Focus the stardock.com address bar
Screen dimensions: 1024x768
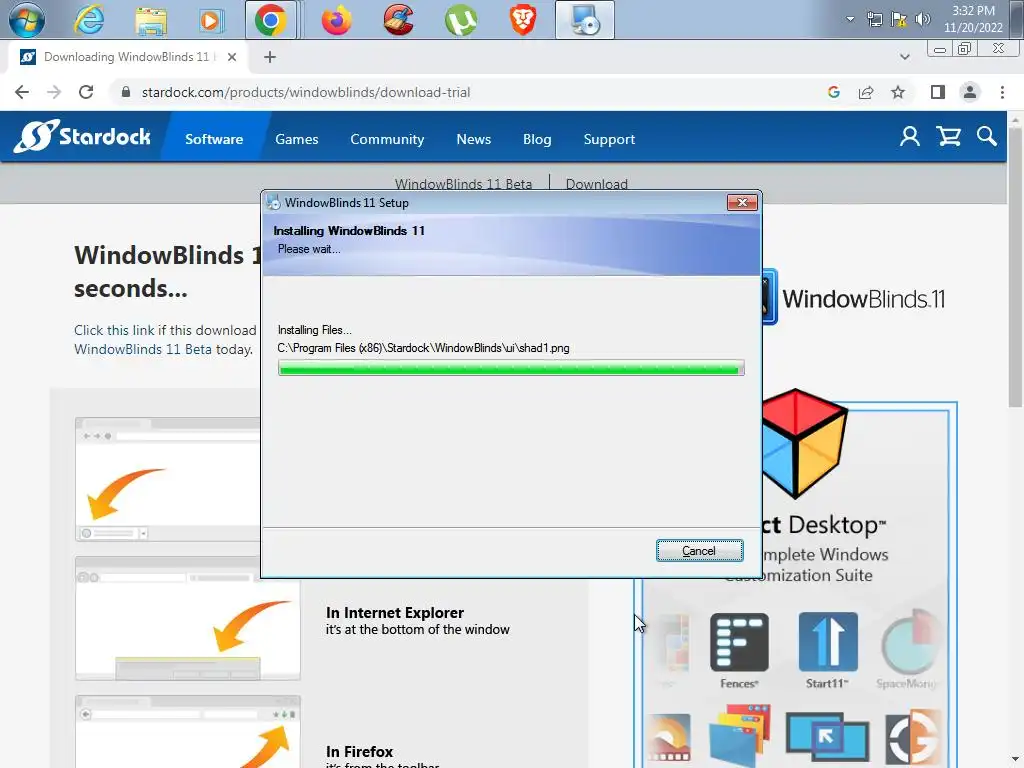(306, 92)
